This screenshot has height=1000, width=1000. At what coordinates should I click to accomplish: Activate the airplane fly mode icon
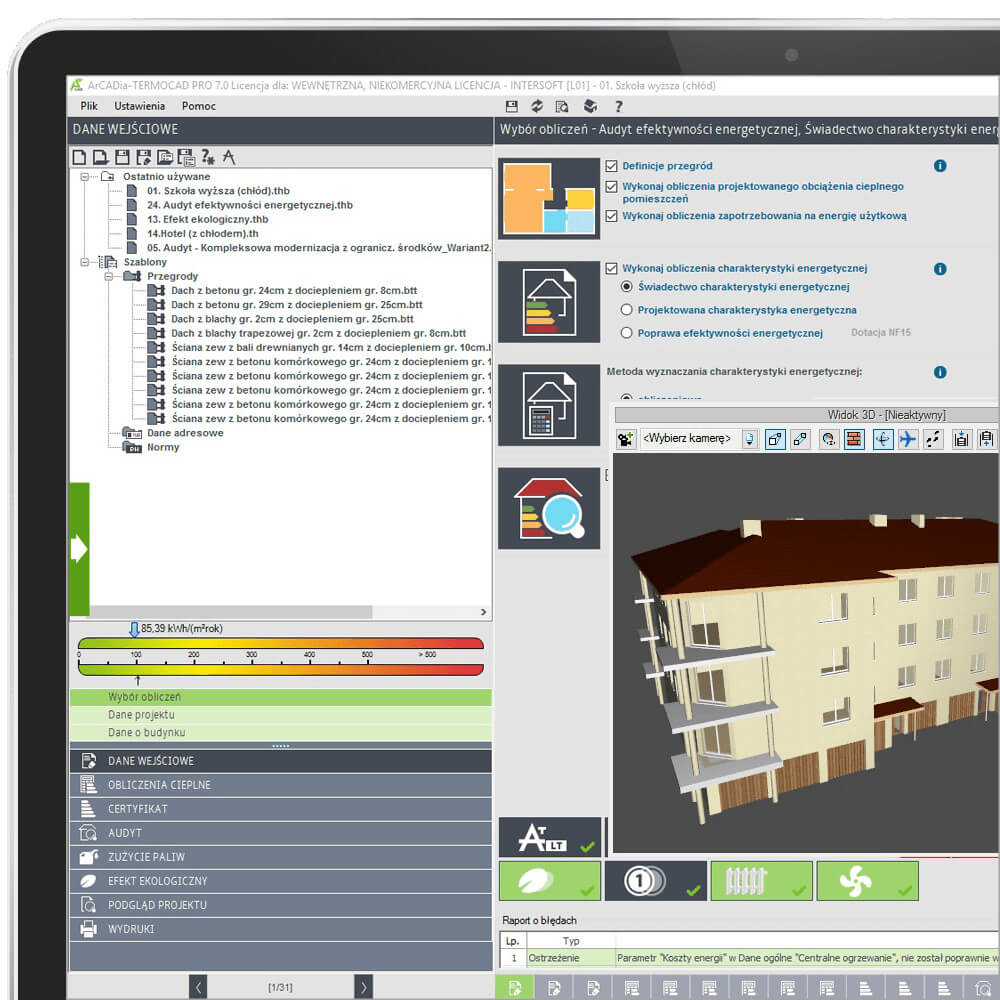point(908,439)
